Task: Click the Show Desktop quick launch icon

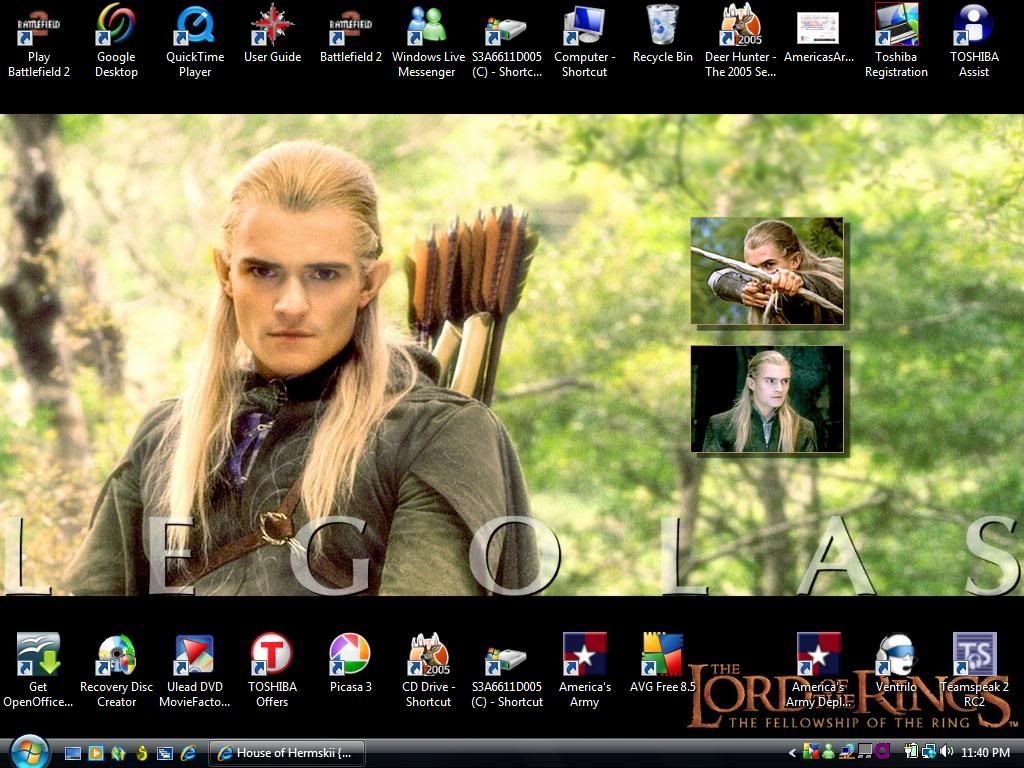Action: 73,753
